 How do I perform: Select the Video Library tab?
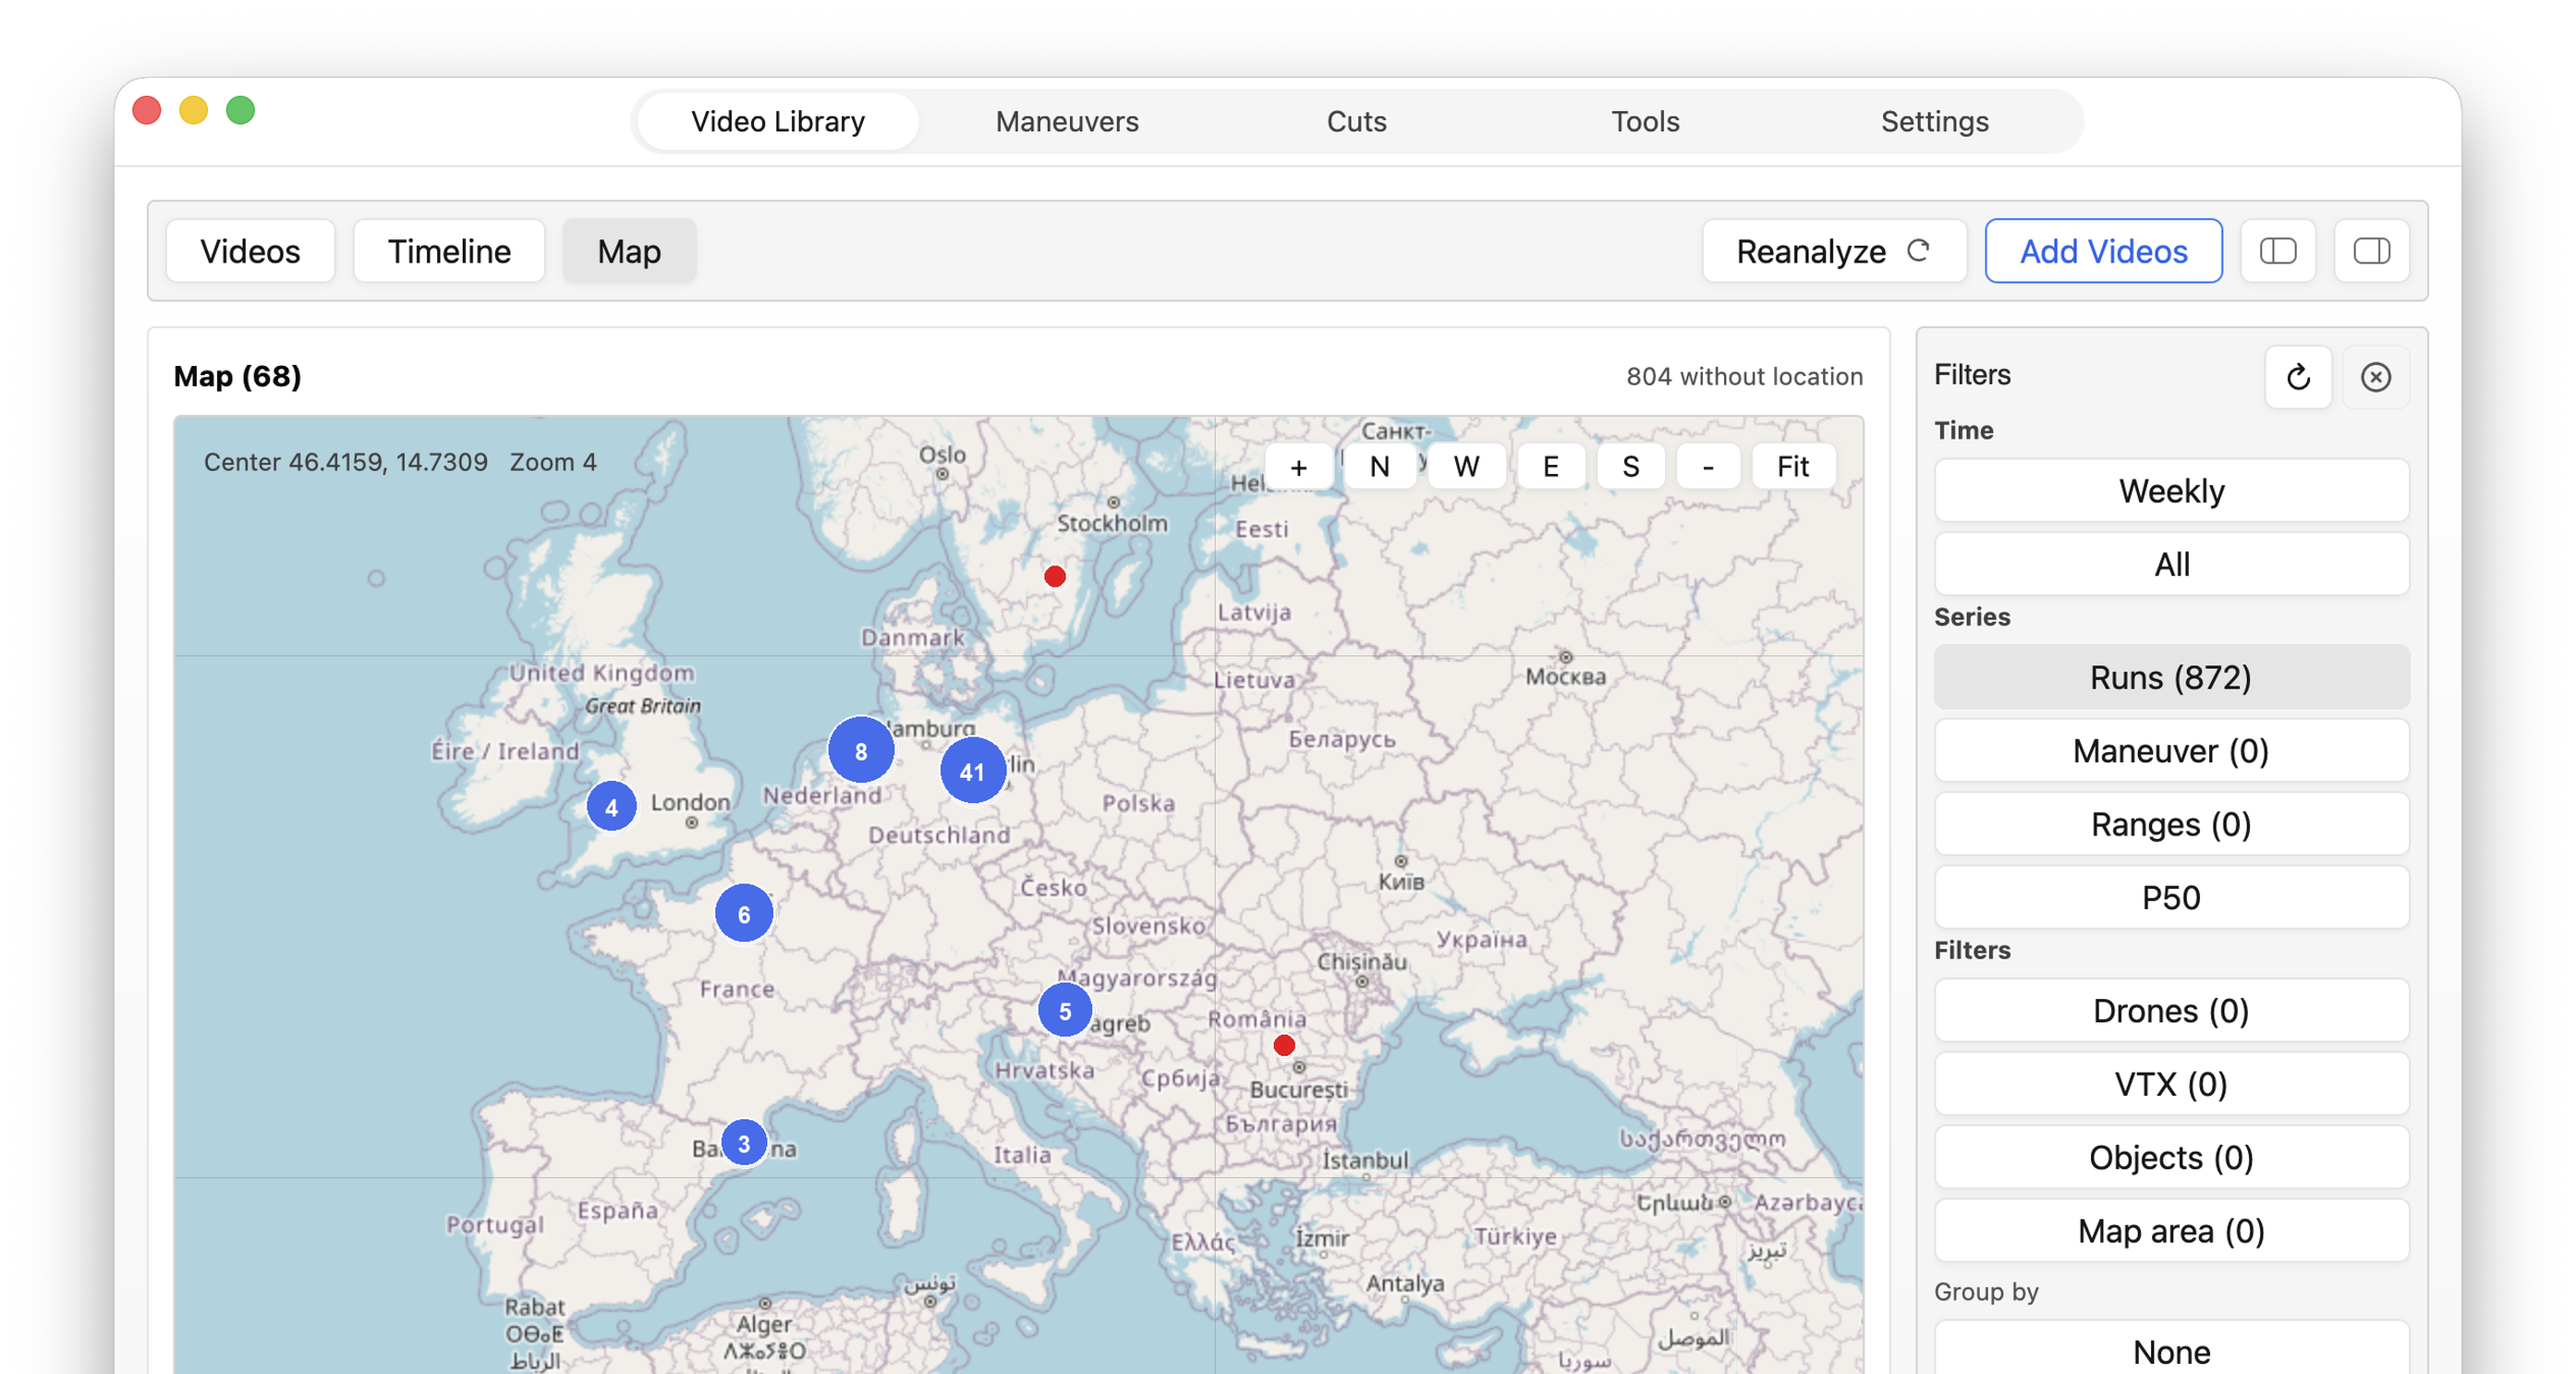coord(778,122)
